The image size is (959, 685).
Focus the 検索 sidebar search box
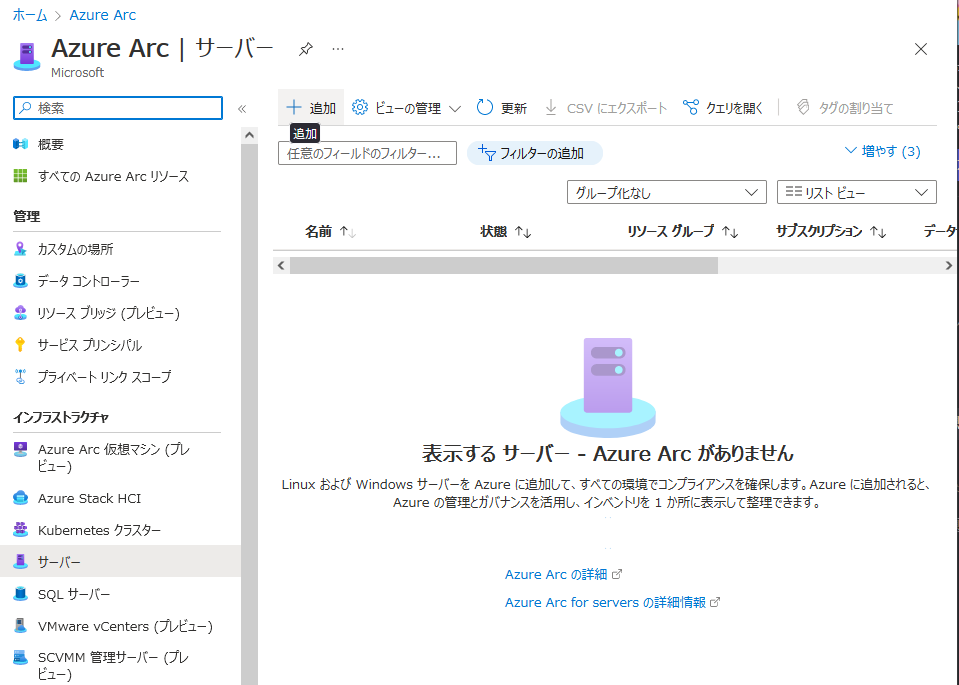tap(118, 108)
